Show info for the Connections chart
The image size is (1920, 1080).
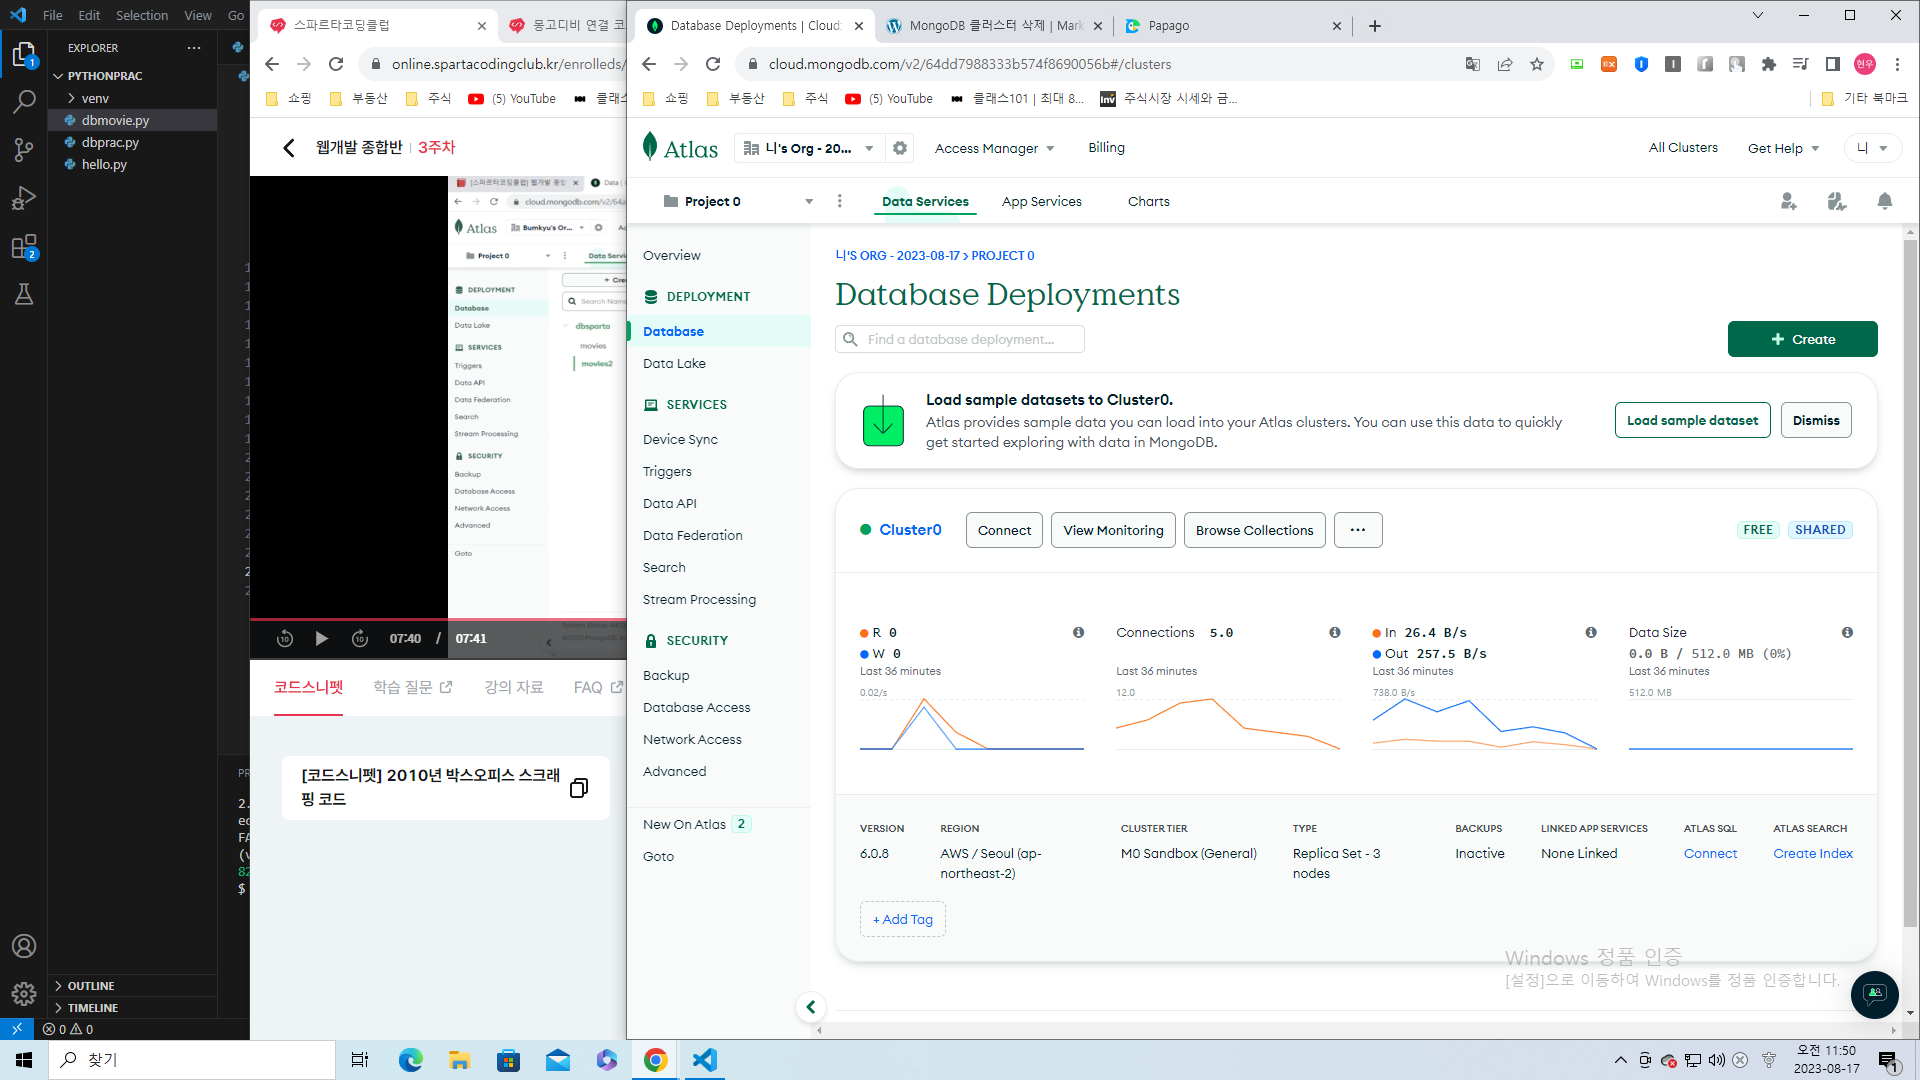pos(1335,632)
